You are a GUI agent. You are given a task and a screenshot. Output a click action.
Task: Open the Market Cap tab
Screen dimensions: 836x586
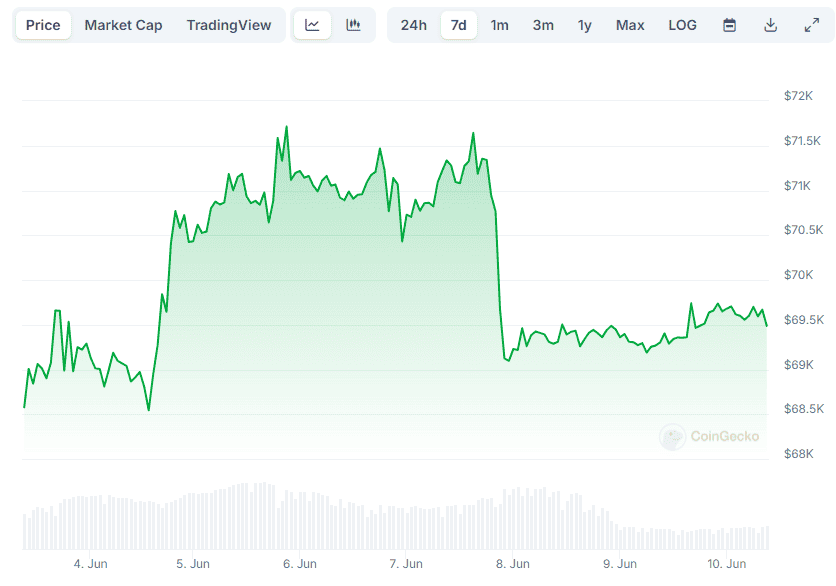click(123, 25)
